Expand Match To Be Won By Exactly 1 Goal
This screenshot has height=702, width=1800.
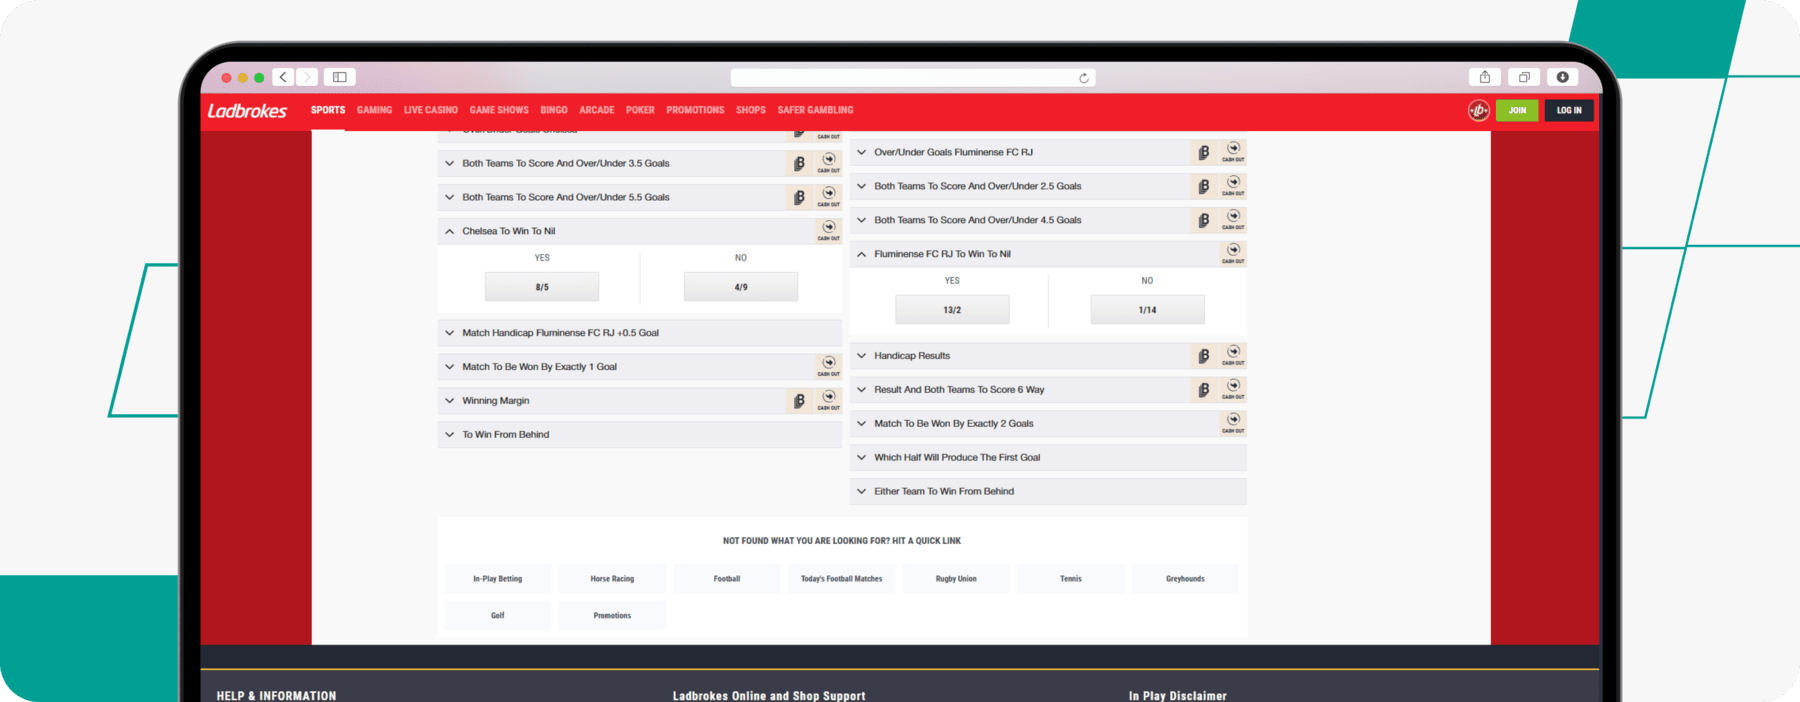[640, 367]
